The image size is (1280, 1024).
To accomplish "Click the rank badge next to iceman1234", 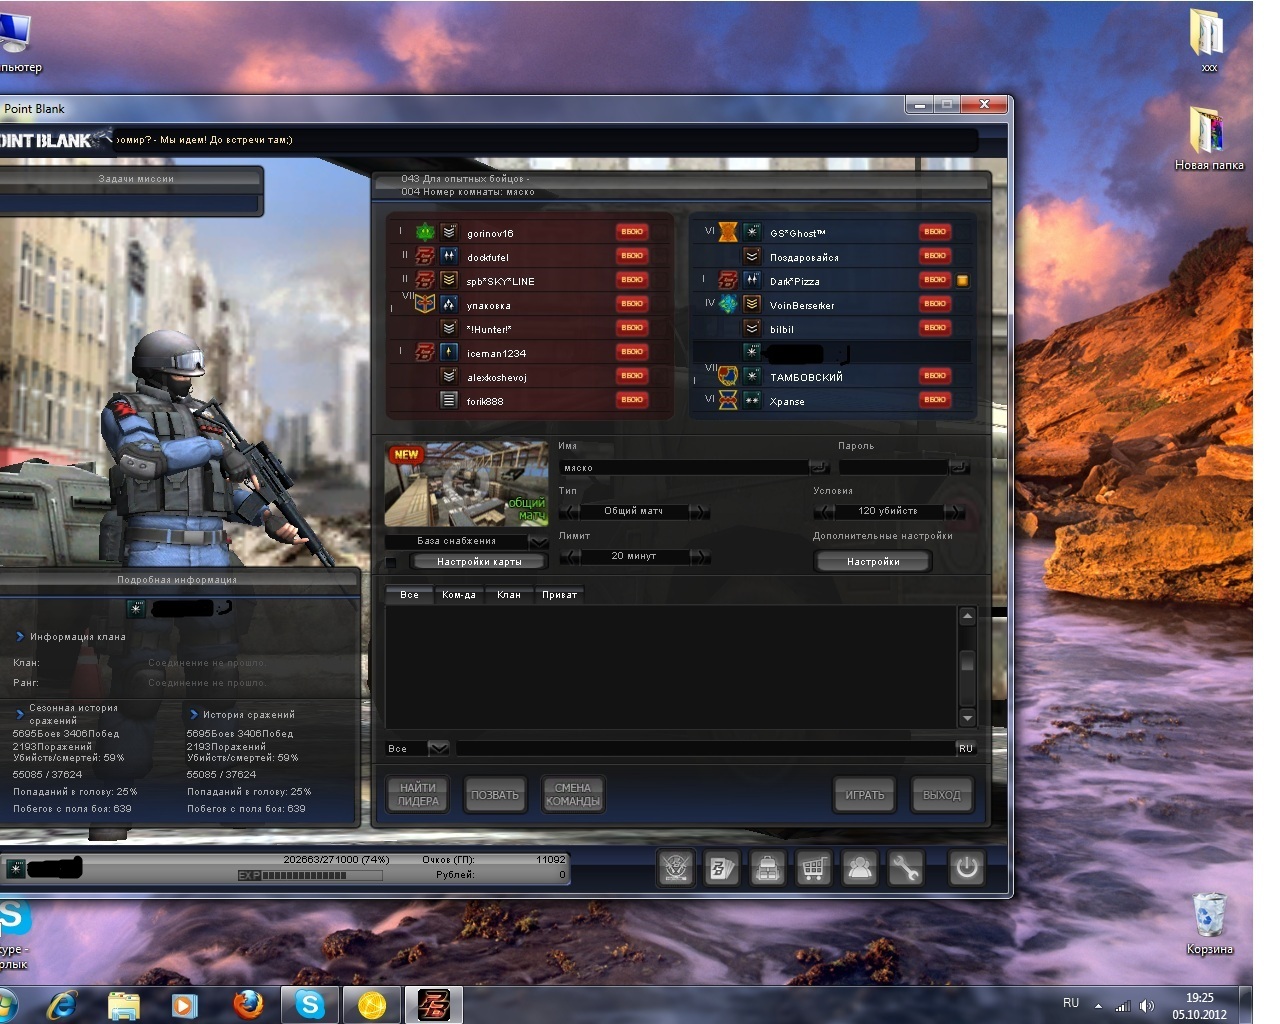I will point(449,352).
